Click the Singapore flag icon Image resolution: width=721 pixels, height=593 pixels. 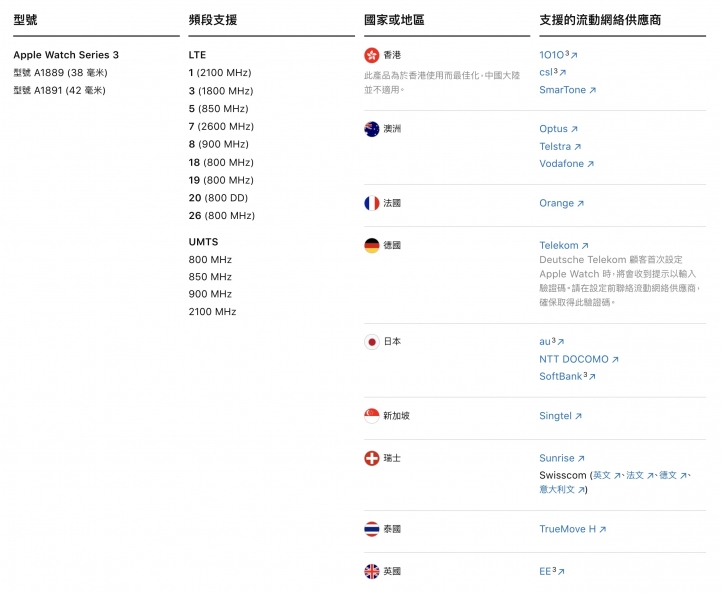pos(372,416)
